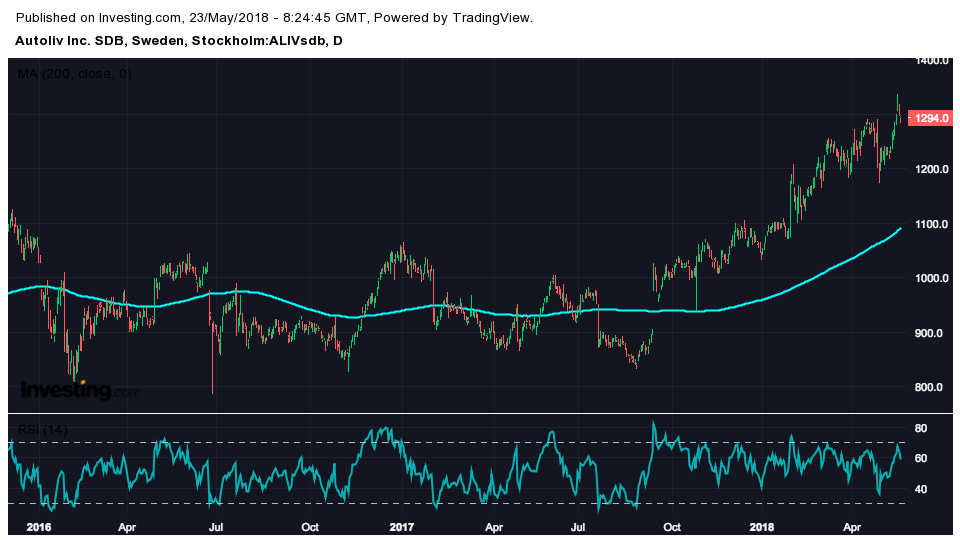Click the Jul label after 2016

(216, 527)
